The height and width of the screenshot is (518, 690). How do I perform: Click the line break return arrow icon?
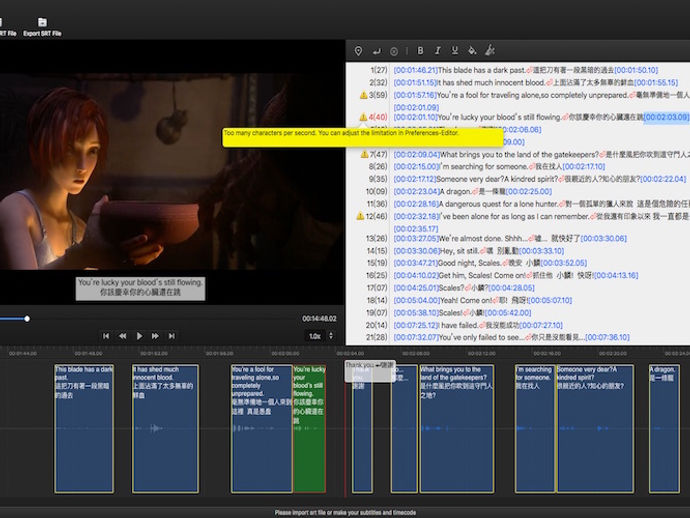pos(376,51)
